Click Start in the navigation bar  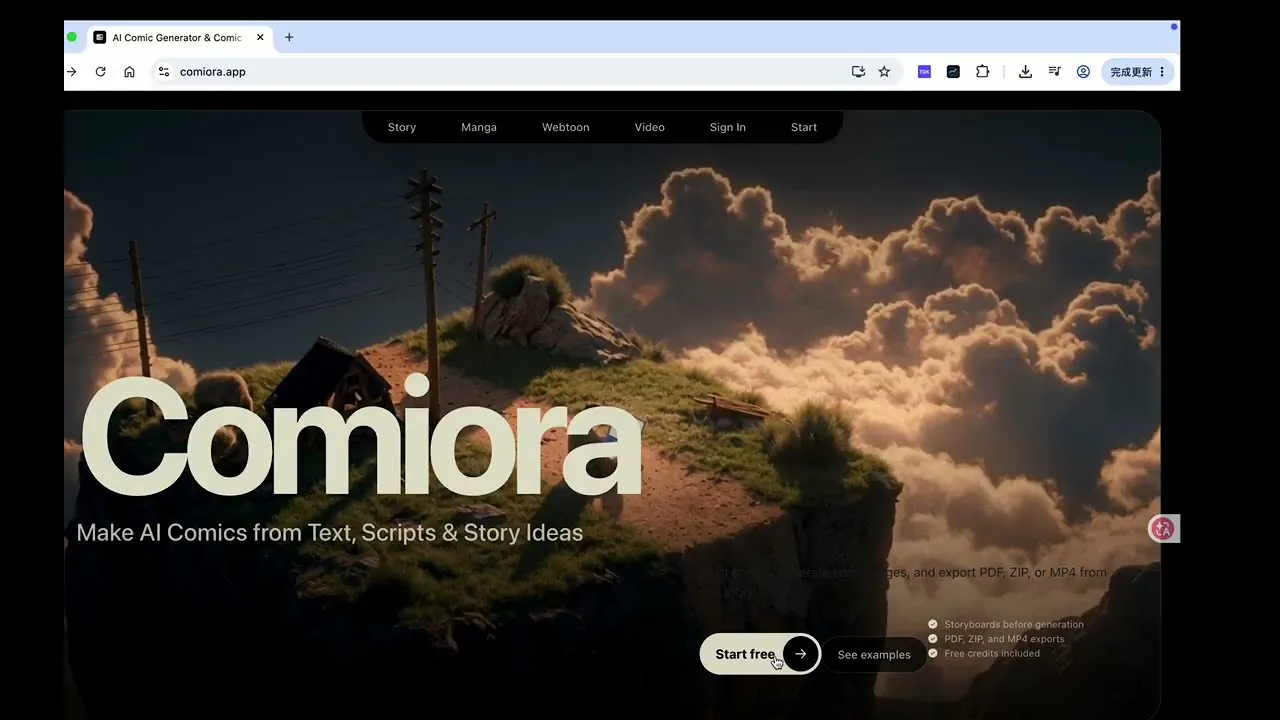click(804, 127)
